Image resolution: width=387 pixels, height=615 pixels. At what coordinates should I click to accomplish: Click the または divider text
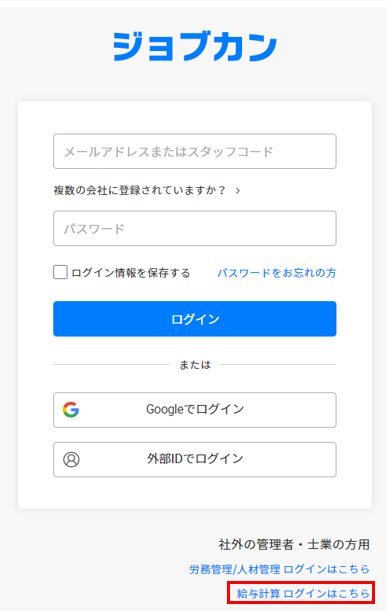tap(195, 365)
